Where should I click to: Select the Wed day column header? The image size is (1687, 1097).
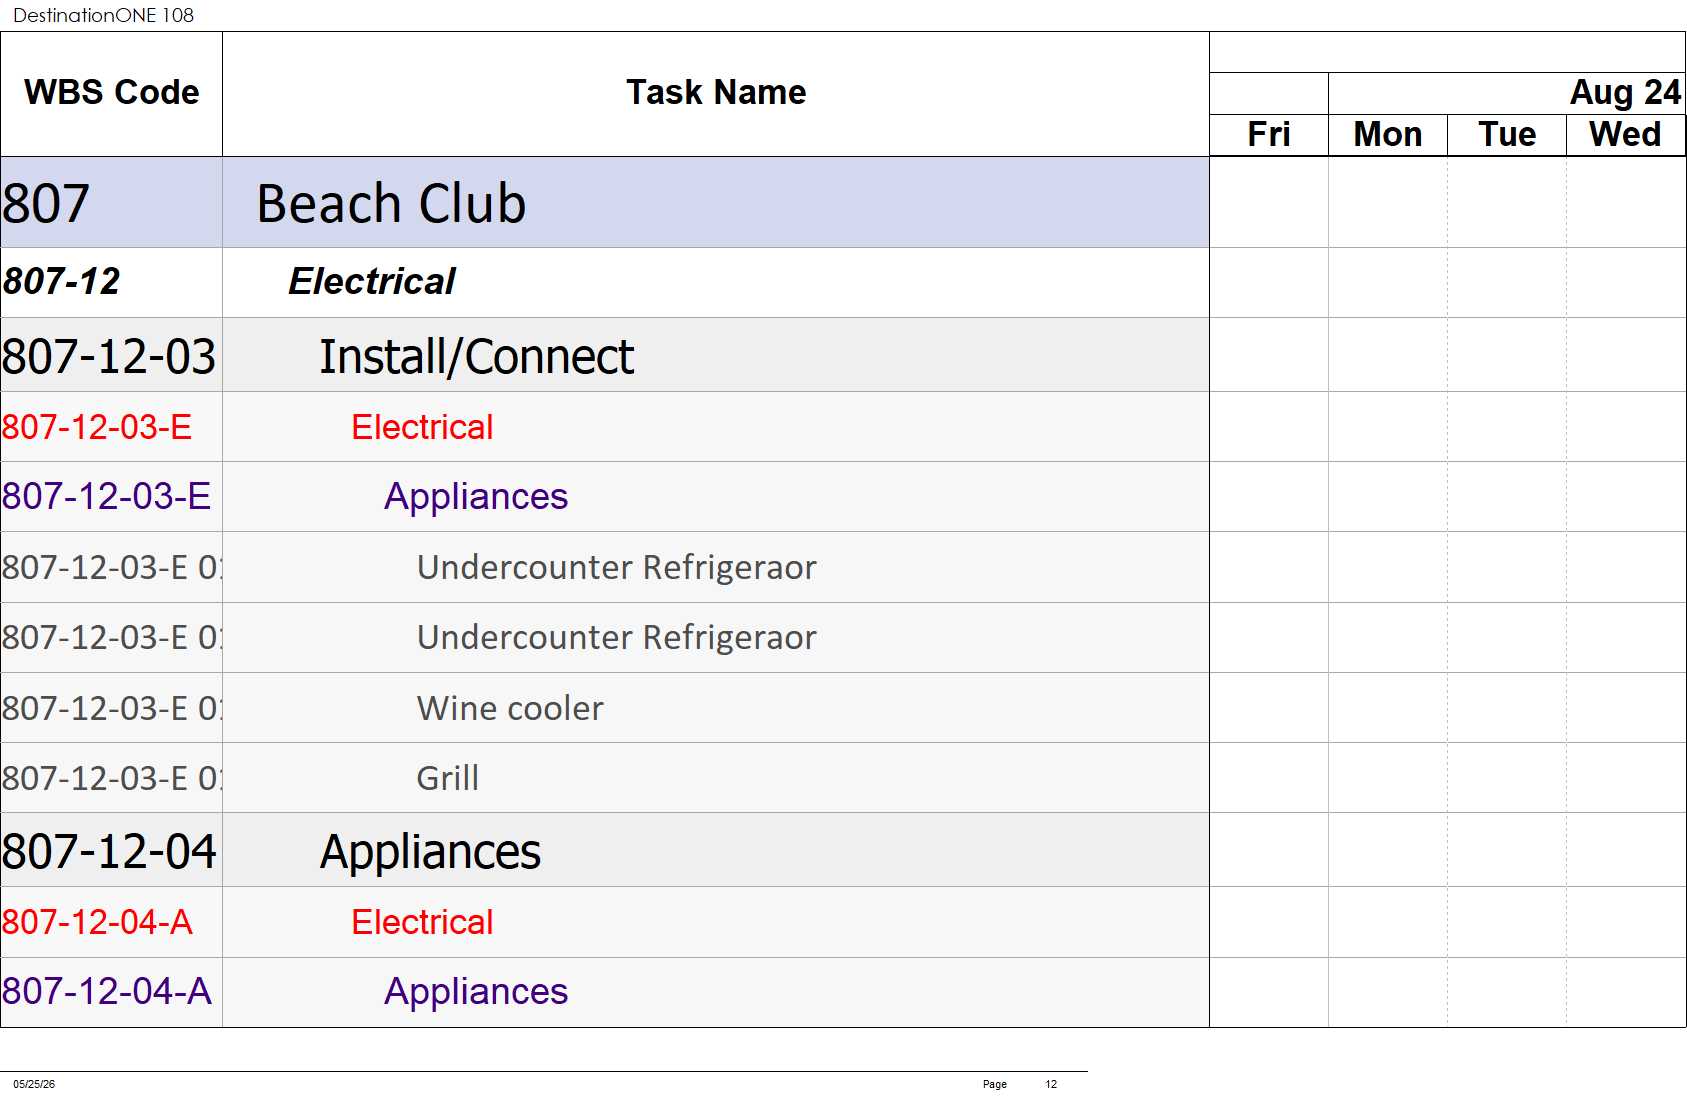[1625, 134]
